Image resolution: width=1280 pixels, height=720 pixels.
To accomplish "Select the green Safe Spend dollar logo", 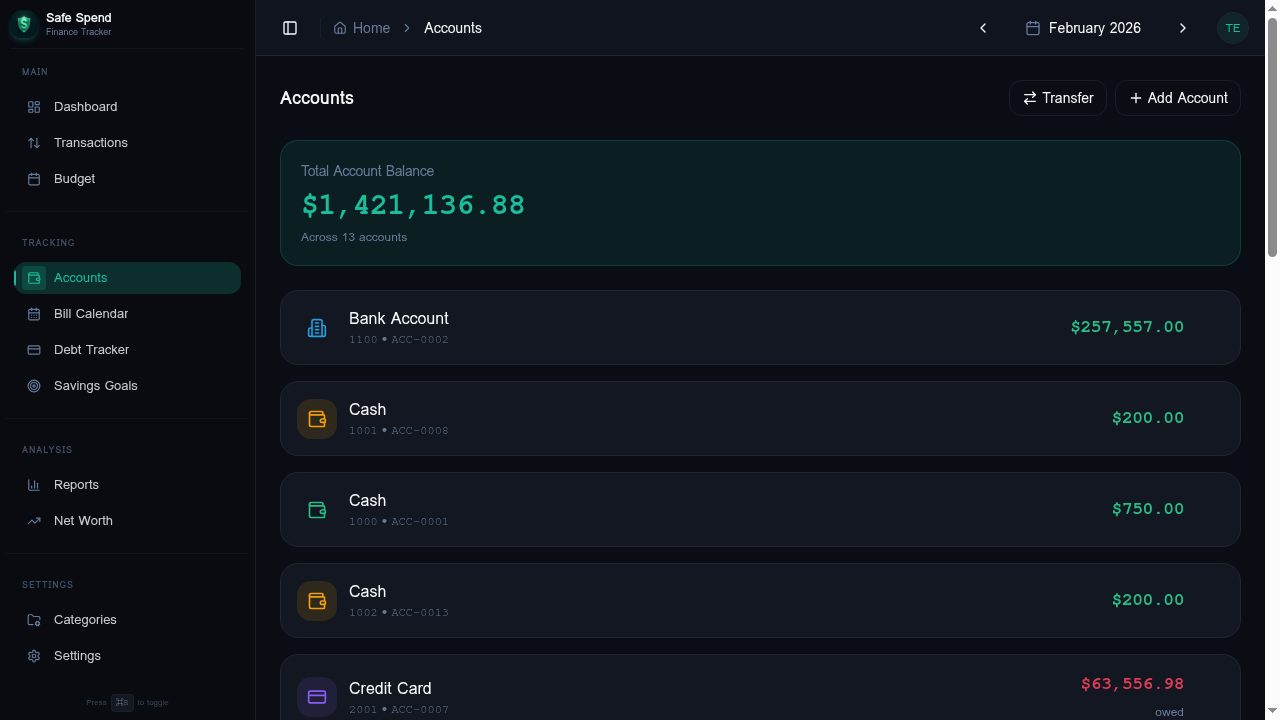I will click(x=23, y=24).
